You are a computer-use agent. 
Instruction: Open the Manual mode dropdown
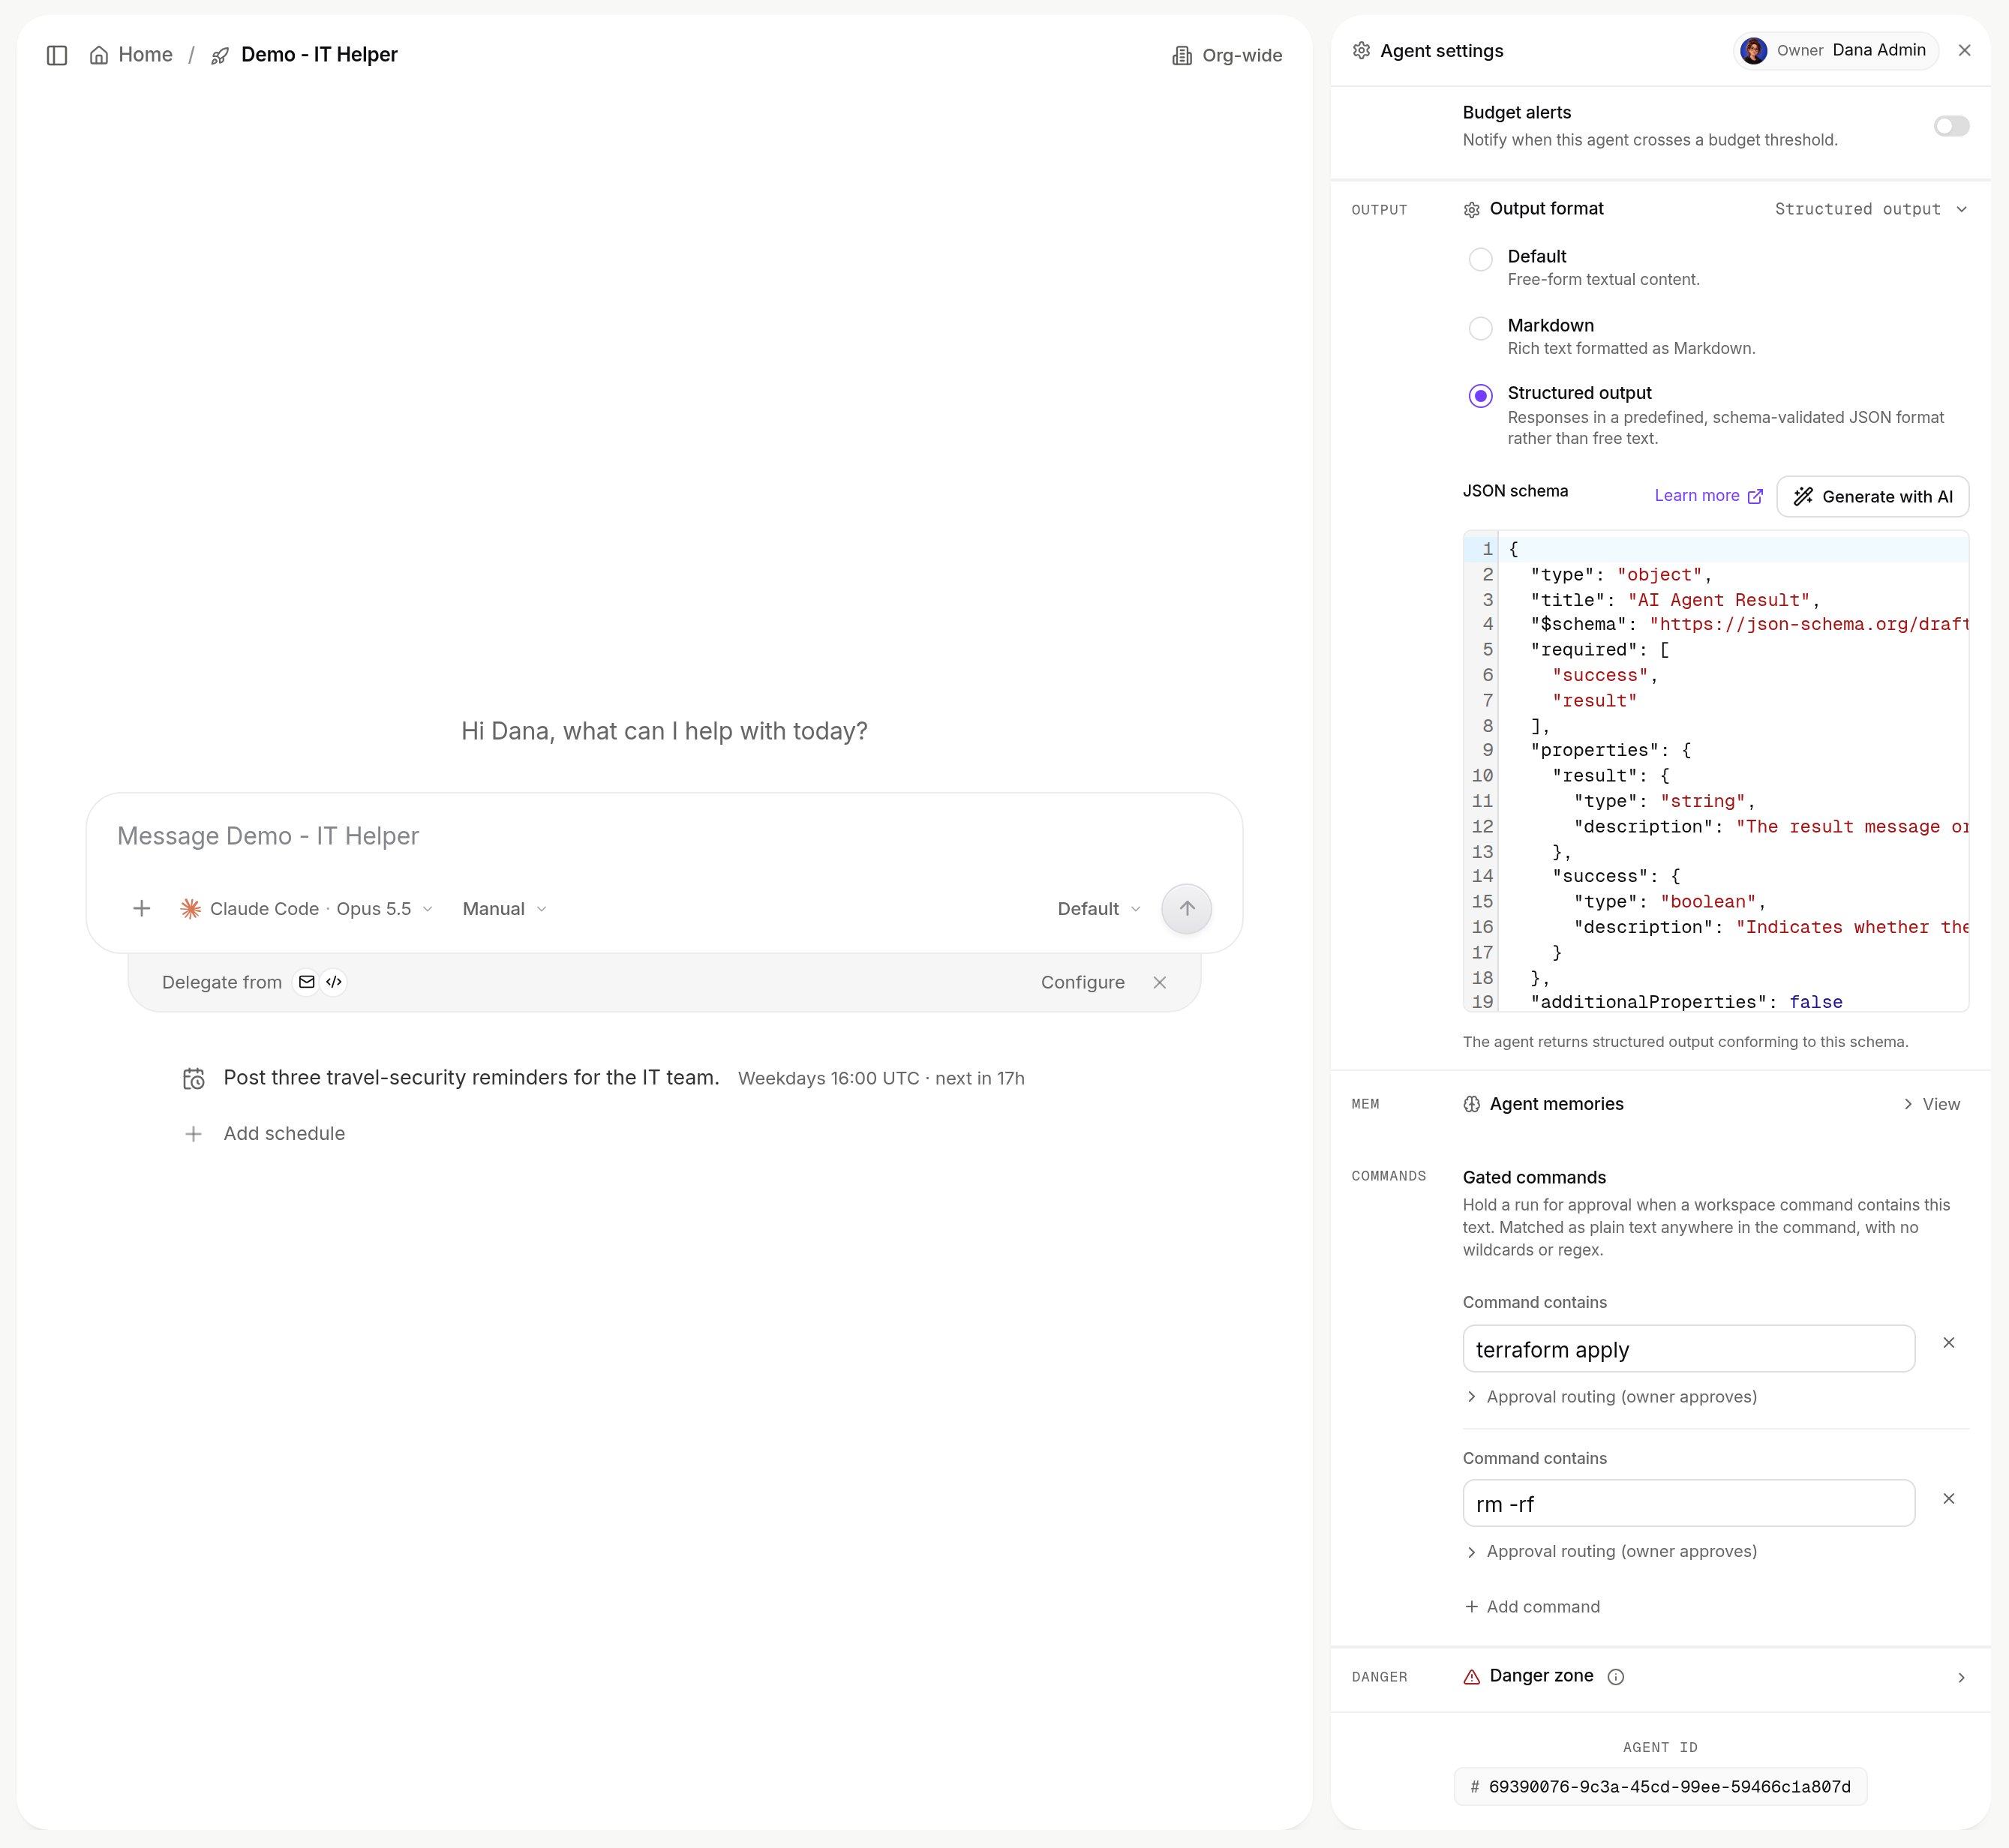pos(504,908)
